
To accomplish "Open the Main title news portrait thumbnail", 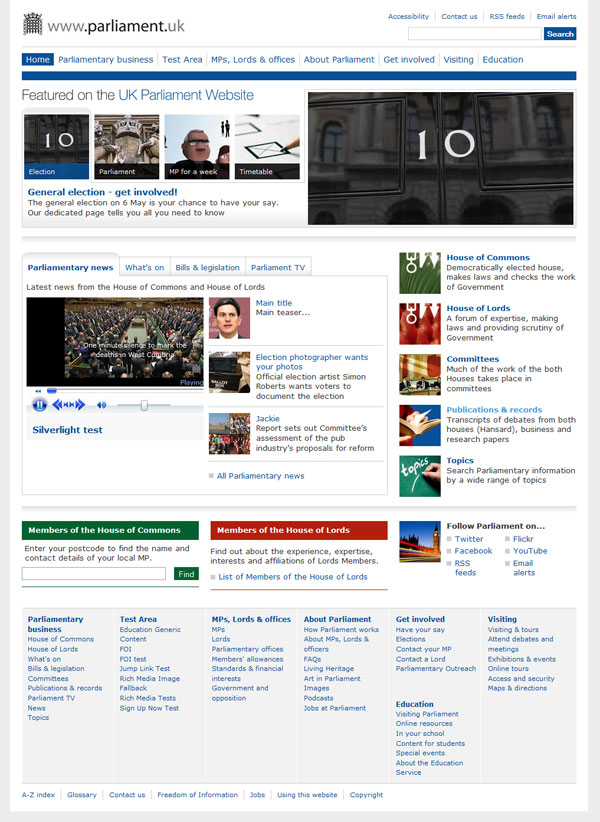I will (229, 318).
